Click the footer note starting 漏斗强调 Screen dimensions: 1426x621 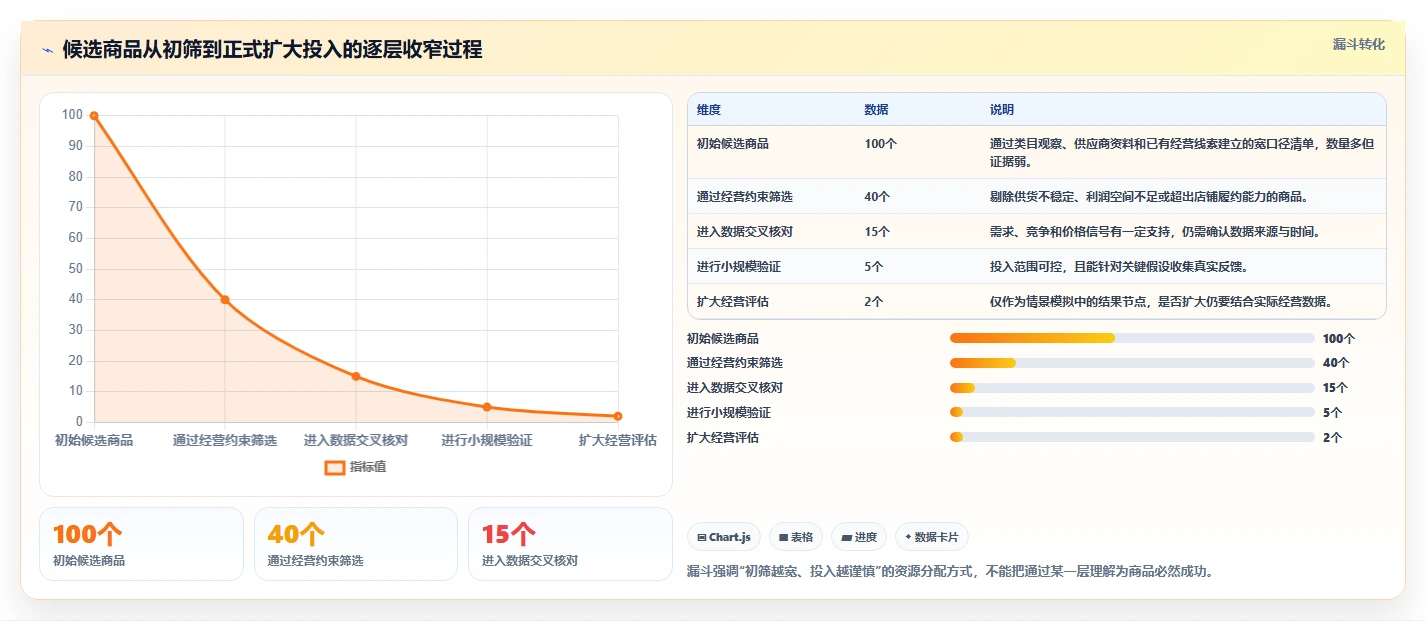[x=950, y=572]
